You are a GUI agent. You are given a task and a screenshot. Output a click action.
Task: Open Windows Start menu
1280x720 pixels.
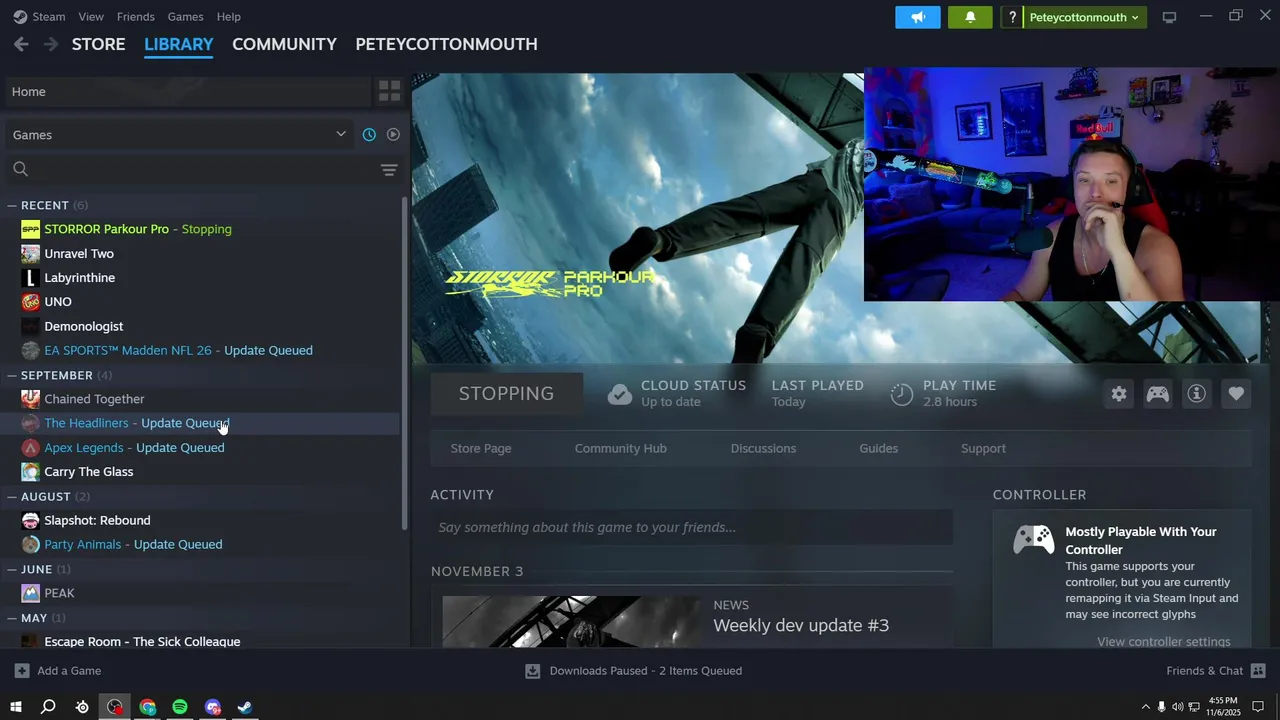tap(16, 707)
